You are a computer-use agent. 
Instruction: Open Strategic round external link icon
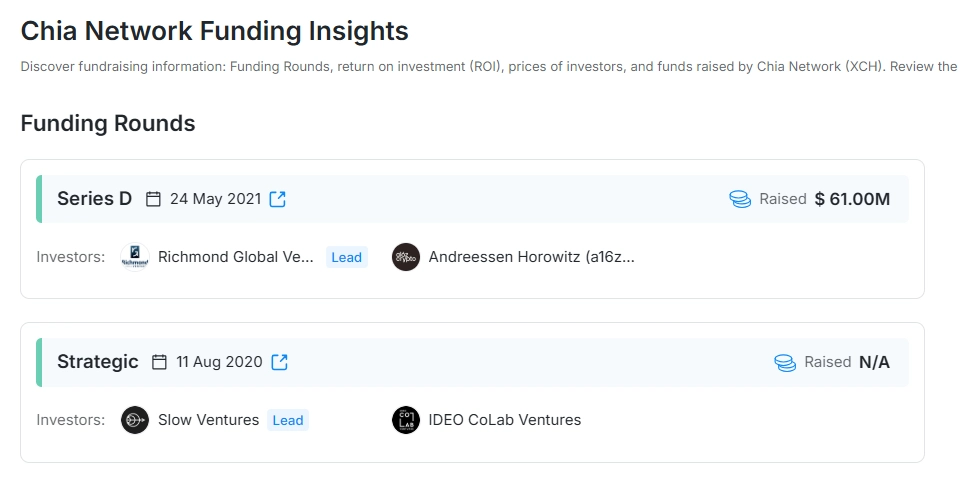[x=280, y=362]
